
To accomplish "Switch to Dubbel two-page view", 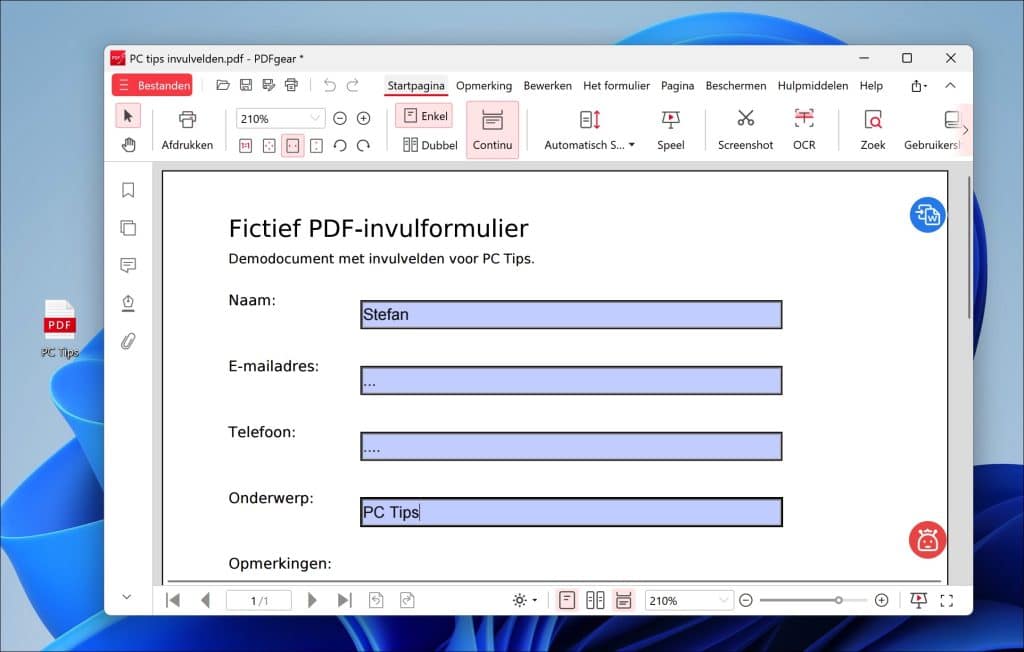I will 430,145.
